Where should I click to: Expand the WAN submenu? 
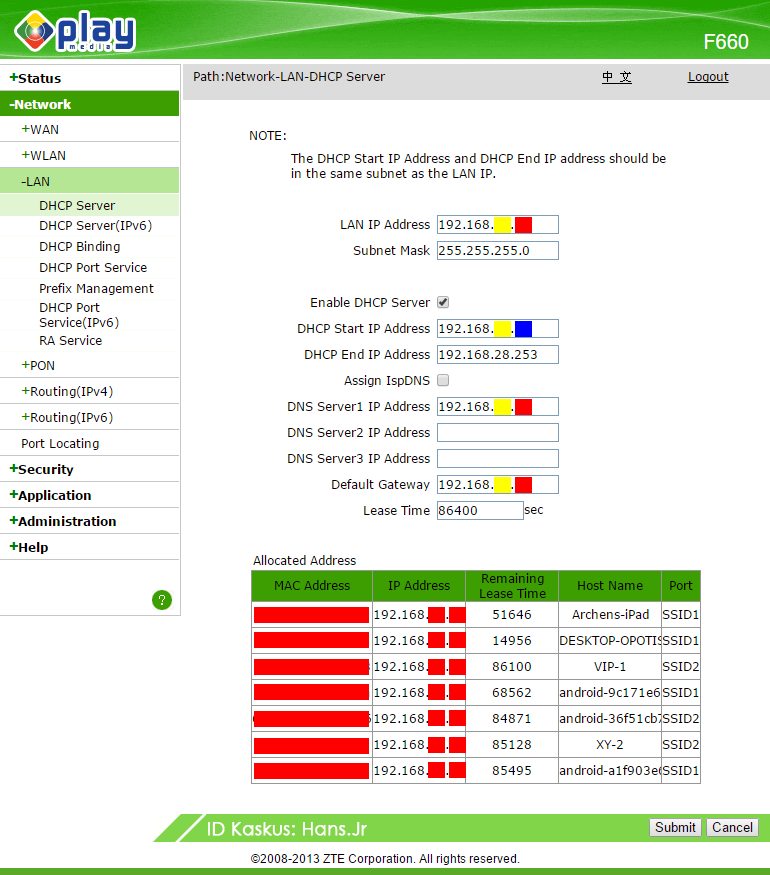click(41, 129)
